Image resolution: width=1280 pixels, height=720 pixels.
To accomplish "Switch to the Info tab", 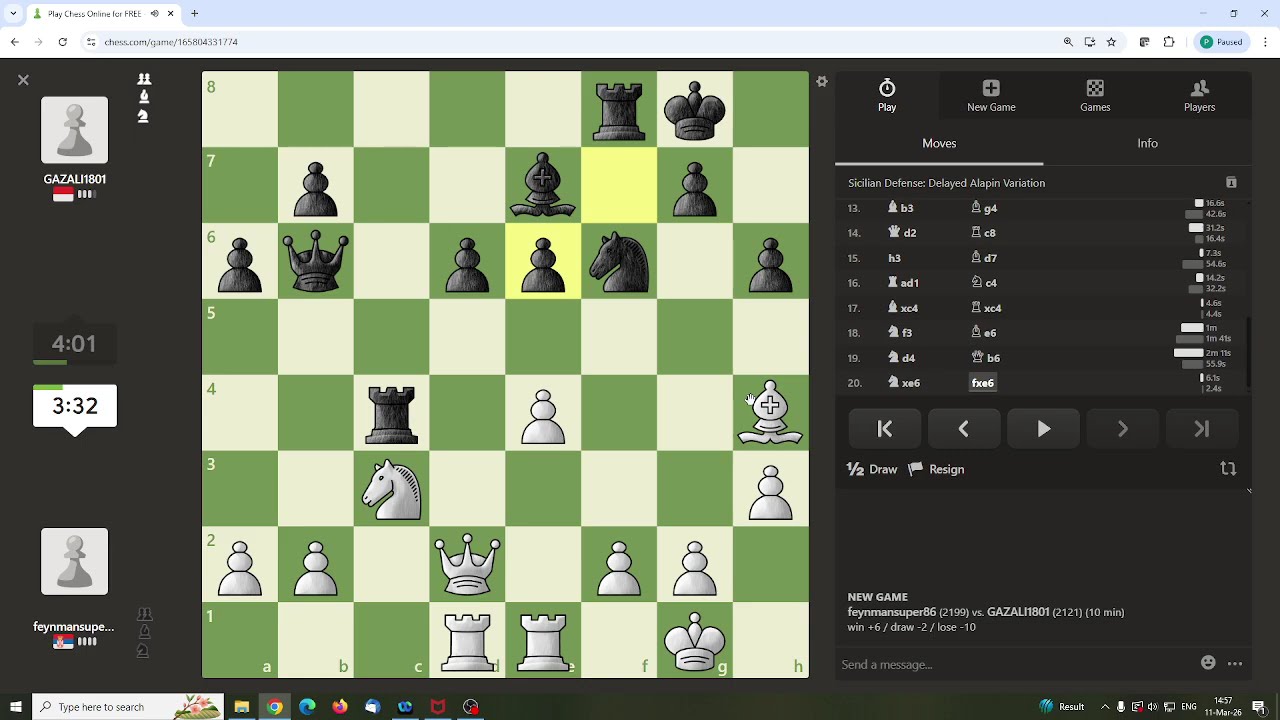I will [1147, 143].
